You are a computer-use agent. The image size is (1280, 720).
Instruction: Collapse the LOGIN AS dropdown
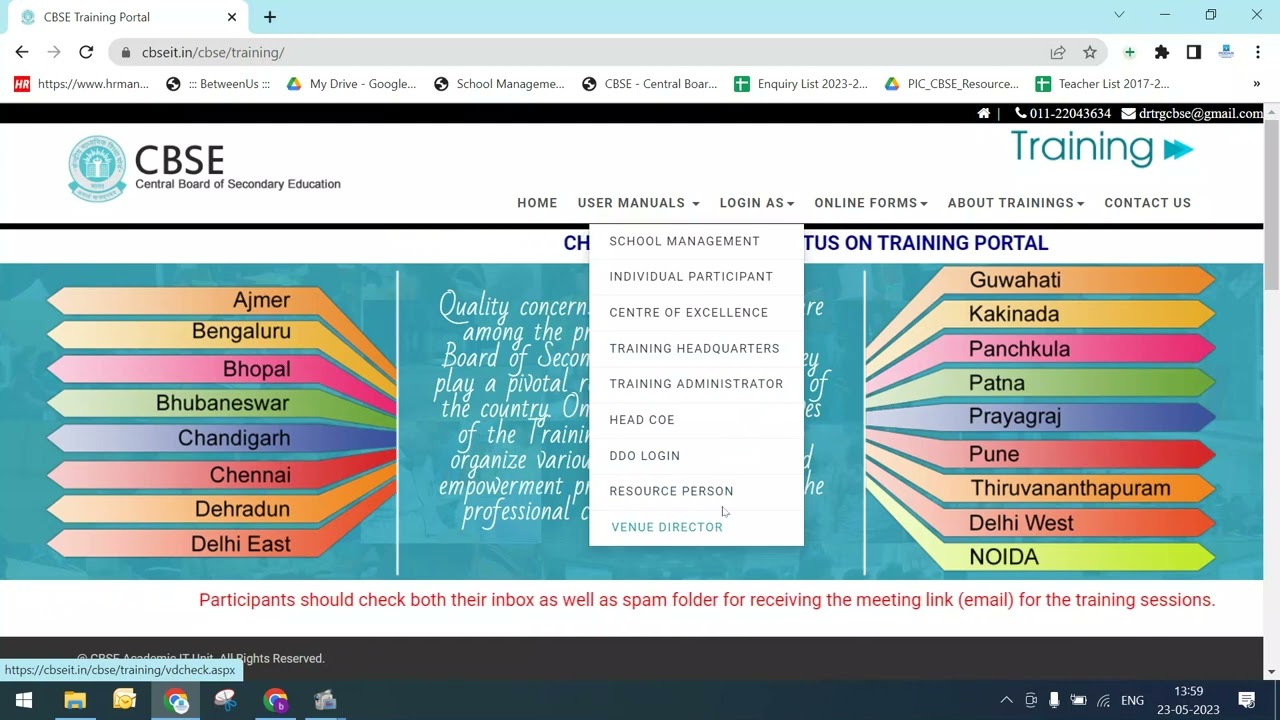click(756, 203)
